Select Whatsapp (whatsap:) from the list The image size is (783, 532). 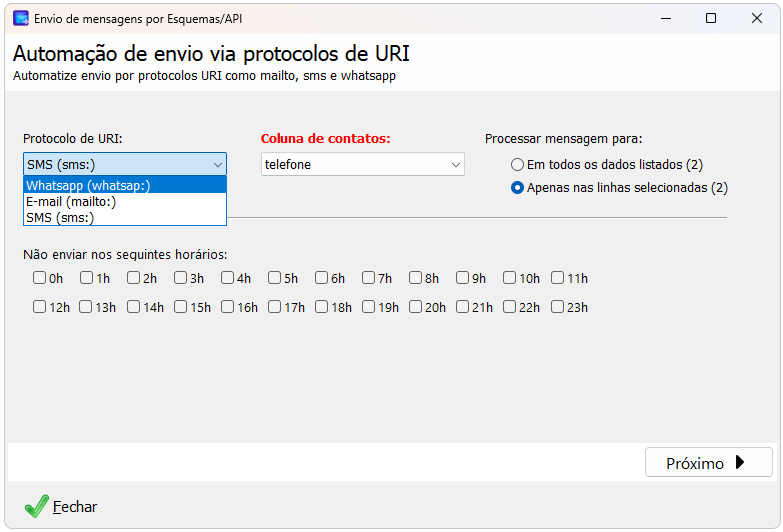point(125,185)
